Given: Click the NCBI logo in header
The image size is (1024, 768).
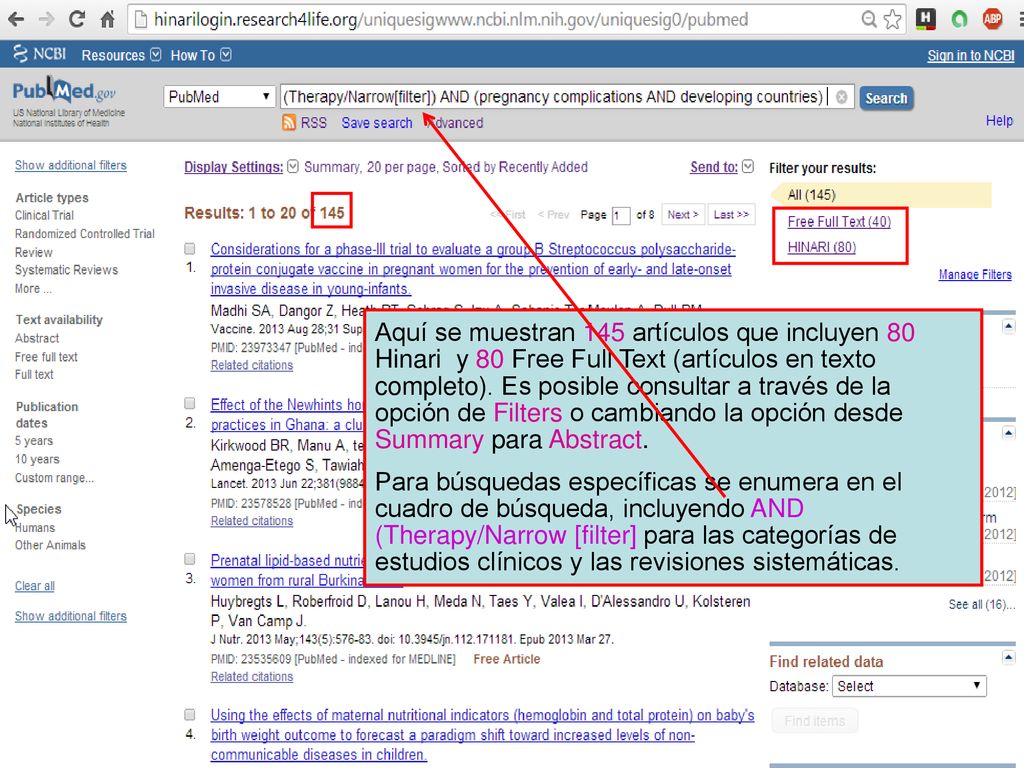Looking at the screenshot, I should 39,54.
